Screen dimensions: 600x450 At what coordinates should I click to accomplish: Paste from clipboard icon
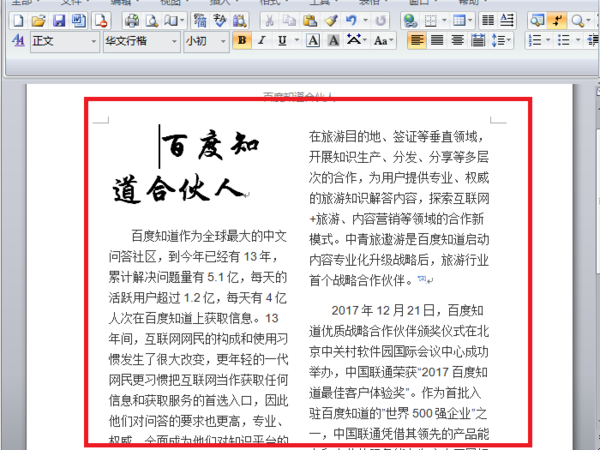point(310,20)
